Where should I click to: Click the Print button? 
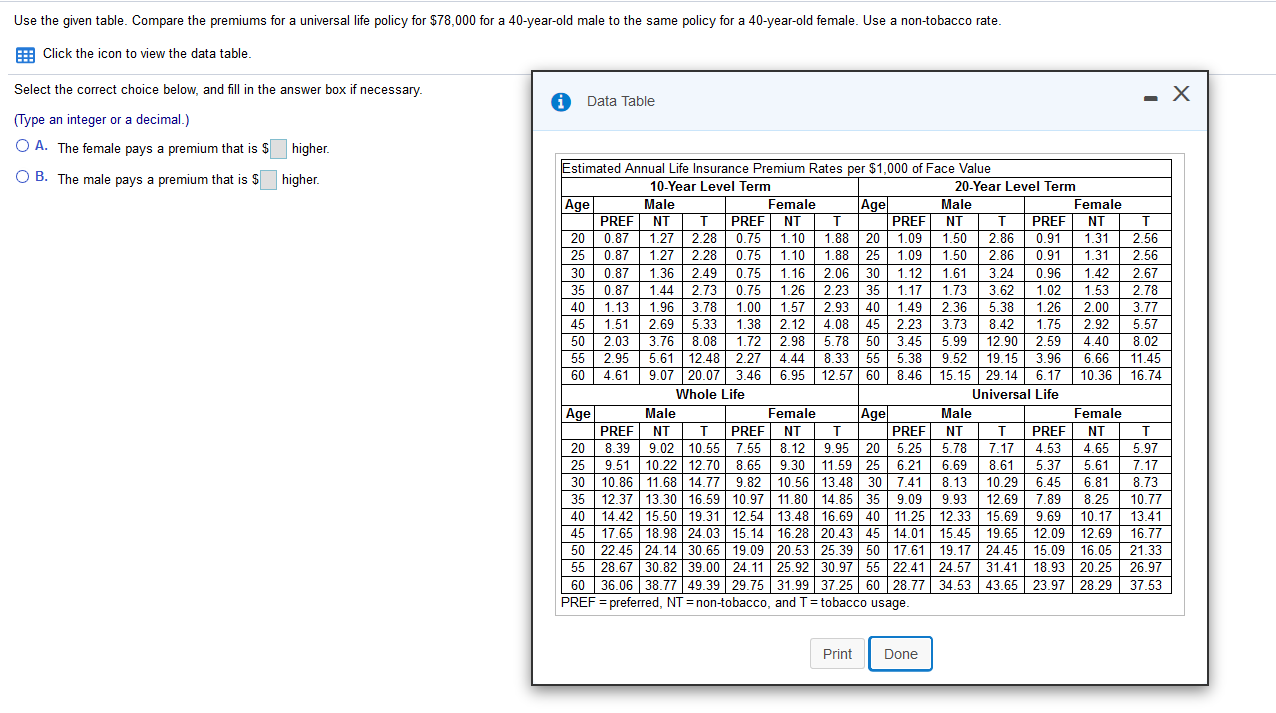point(837,653)
